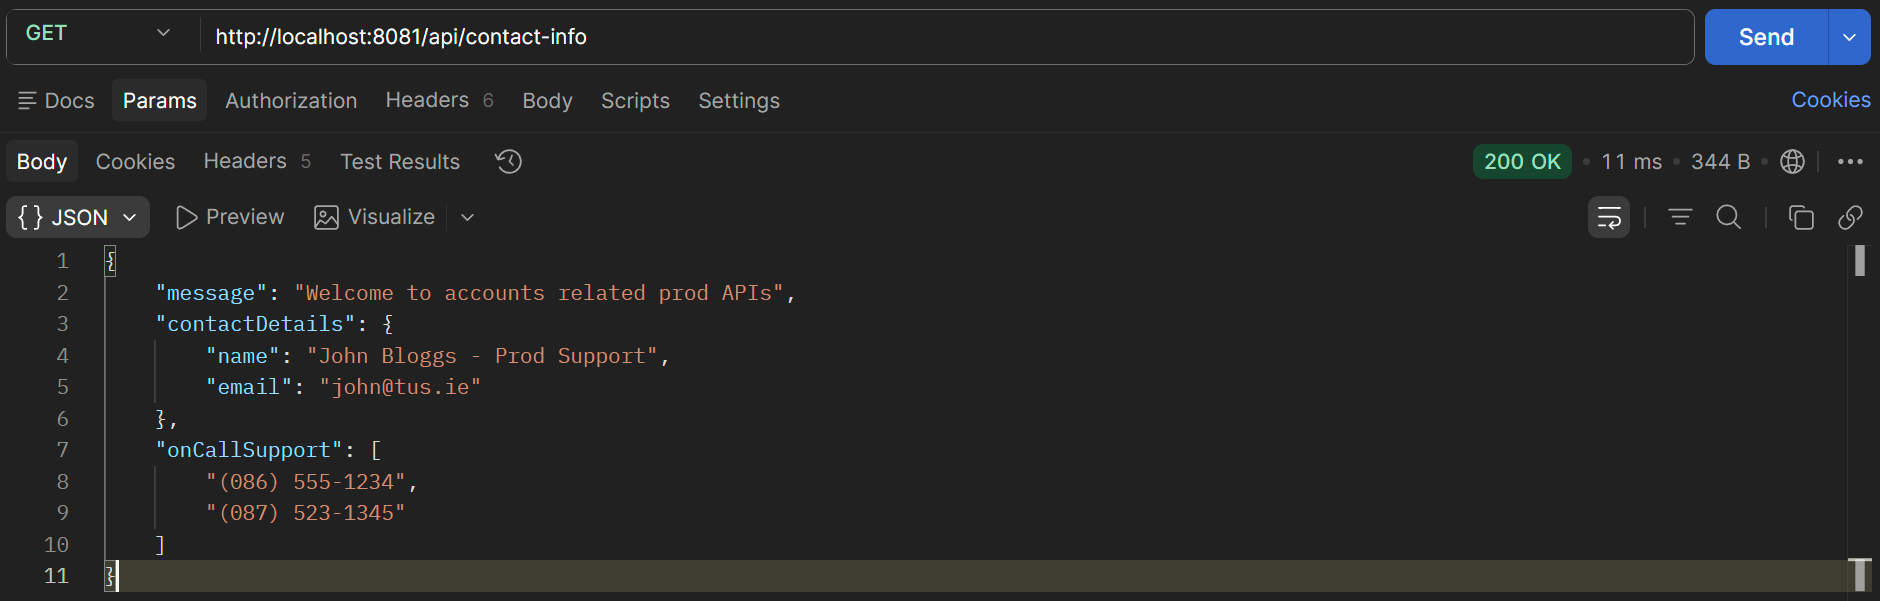Viewport: 1880px width, 601px height.
Task: Click the "message" key in line 2
Action: [x=211, y=293]
